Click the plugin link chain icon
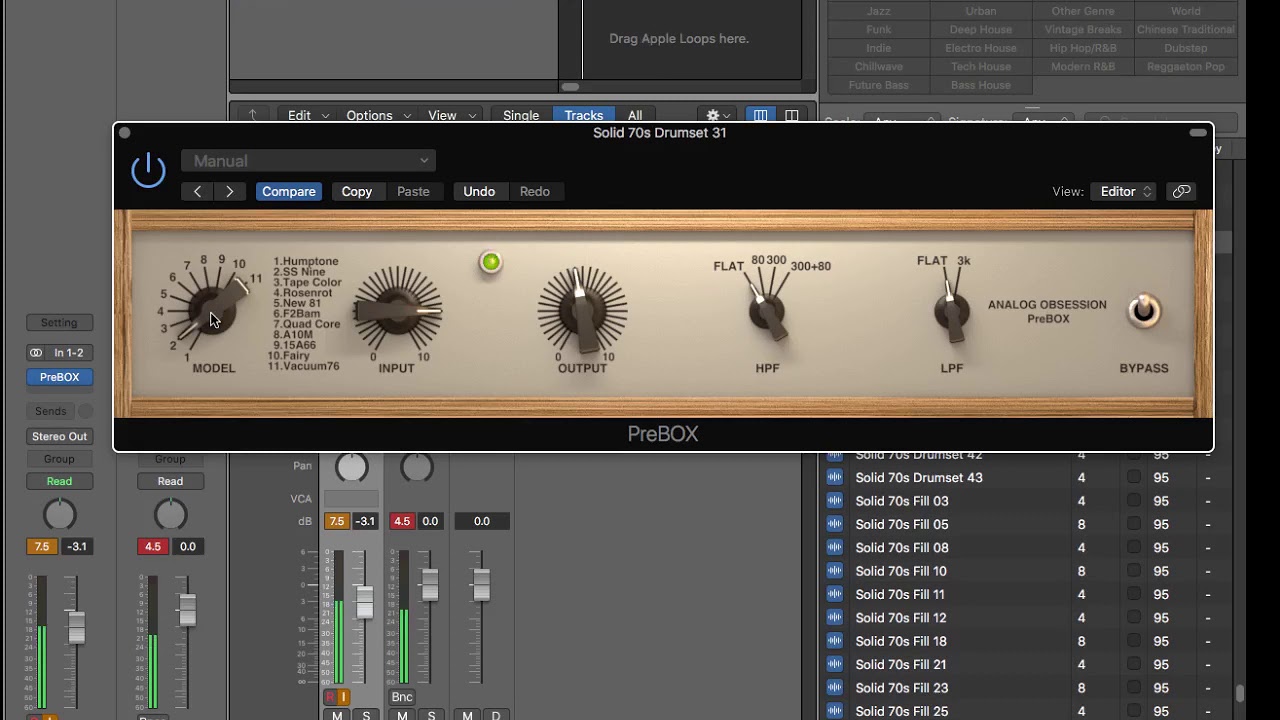 coord(1182,191)
